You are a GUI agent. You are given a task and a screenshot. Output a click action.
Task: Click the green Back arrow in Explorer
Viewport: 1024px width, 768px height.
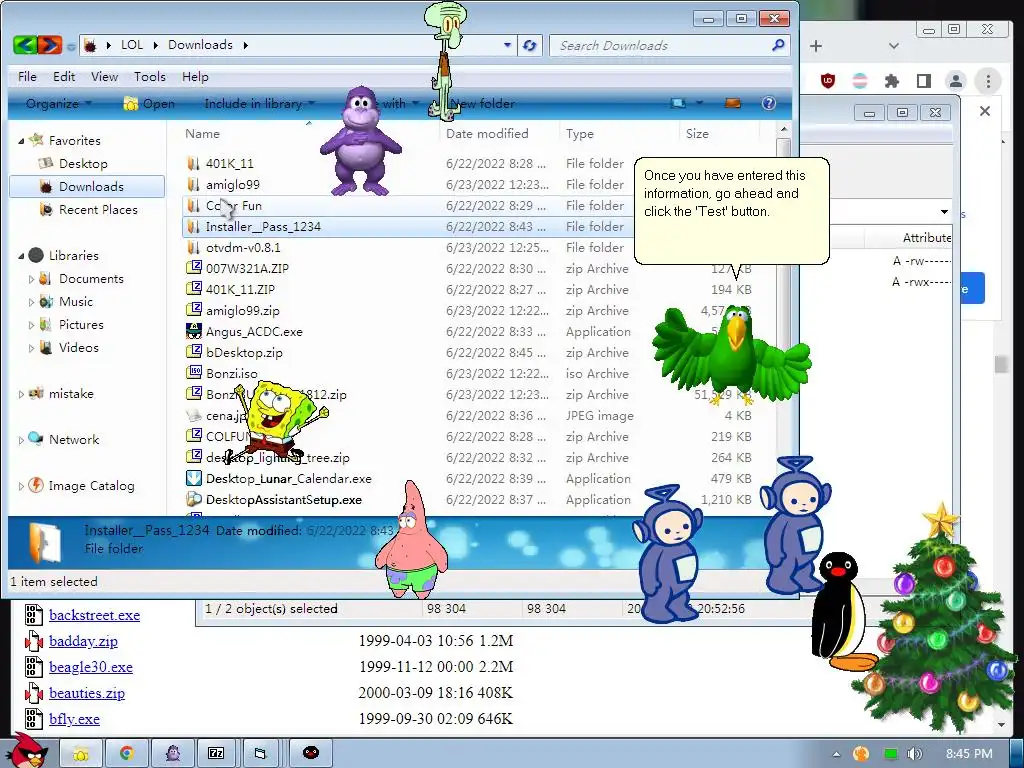click(24, 45)
